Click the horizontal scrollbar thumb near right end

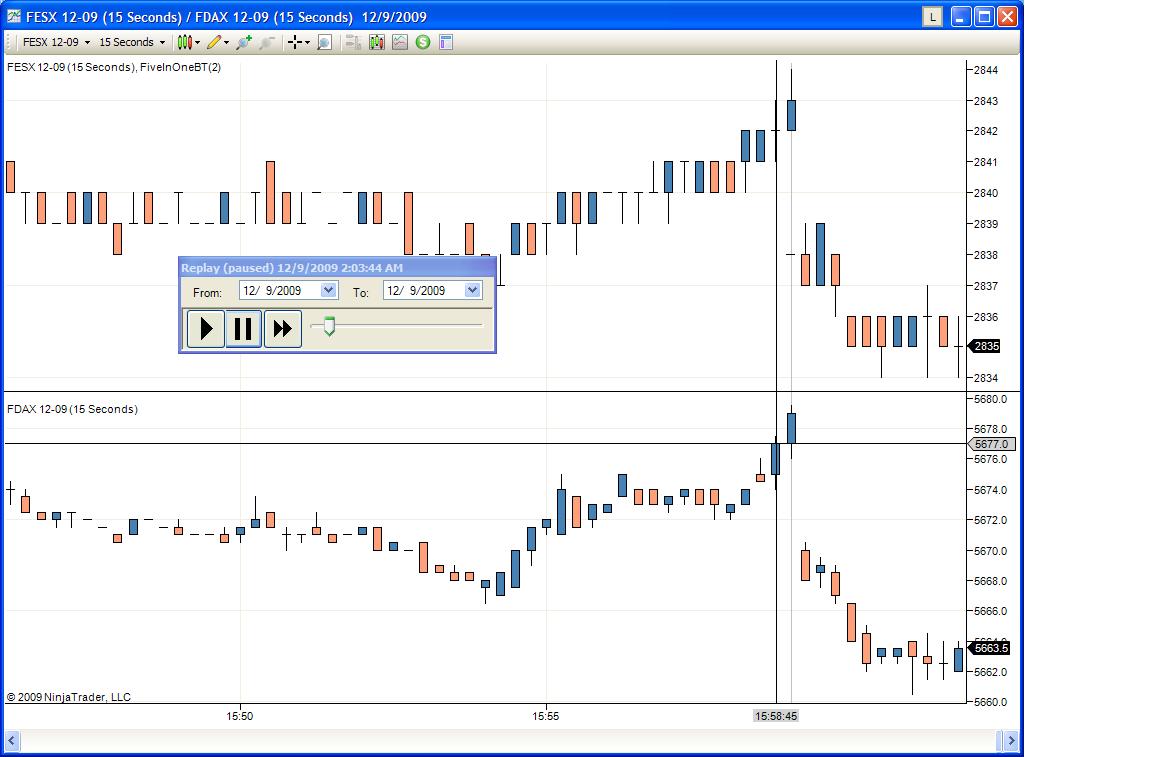[x=998, y=740]
